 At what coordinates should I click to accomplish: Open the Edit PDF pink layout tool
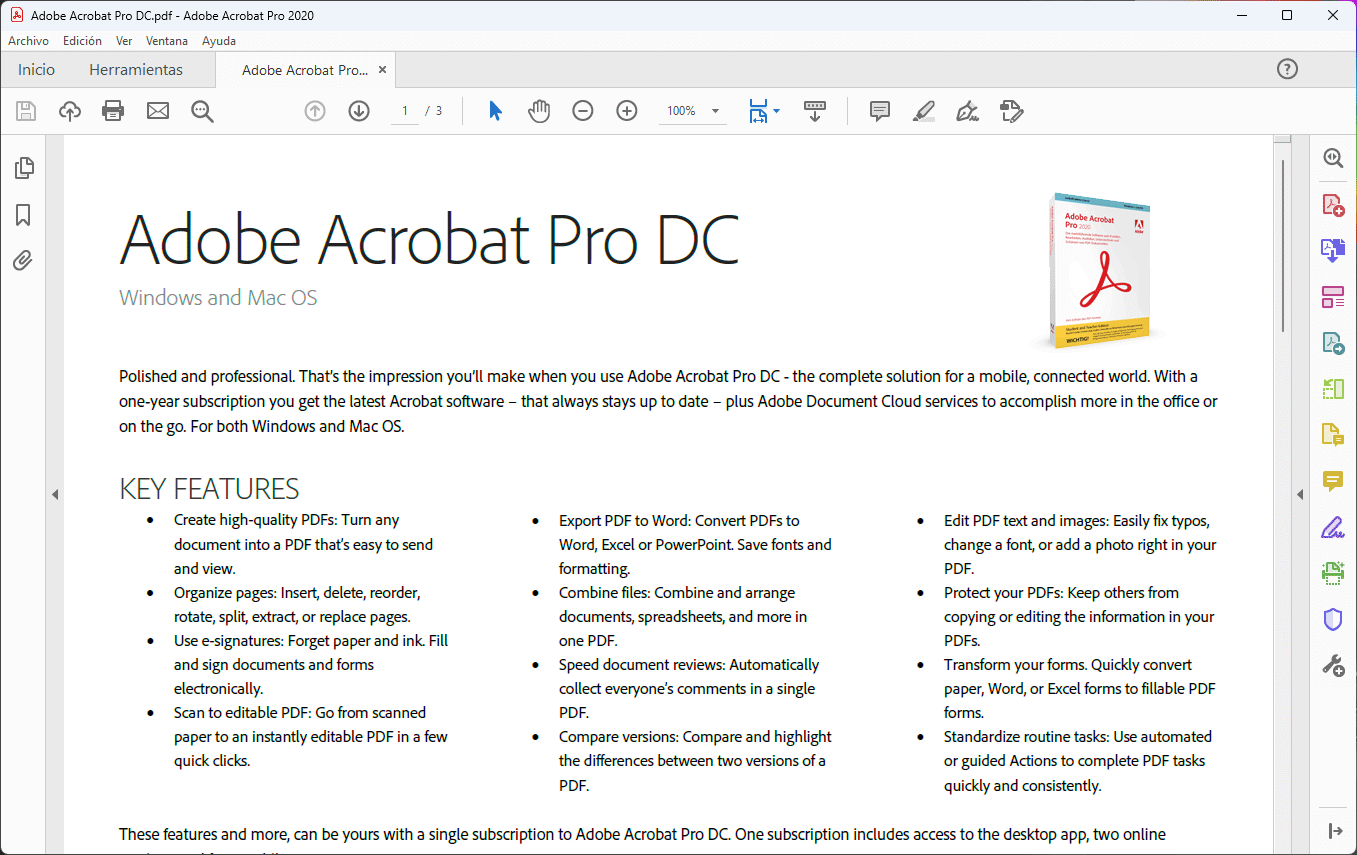(1333, 297)
